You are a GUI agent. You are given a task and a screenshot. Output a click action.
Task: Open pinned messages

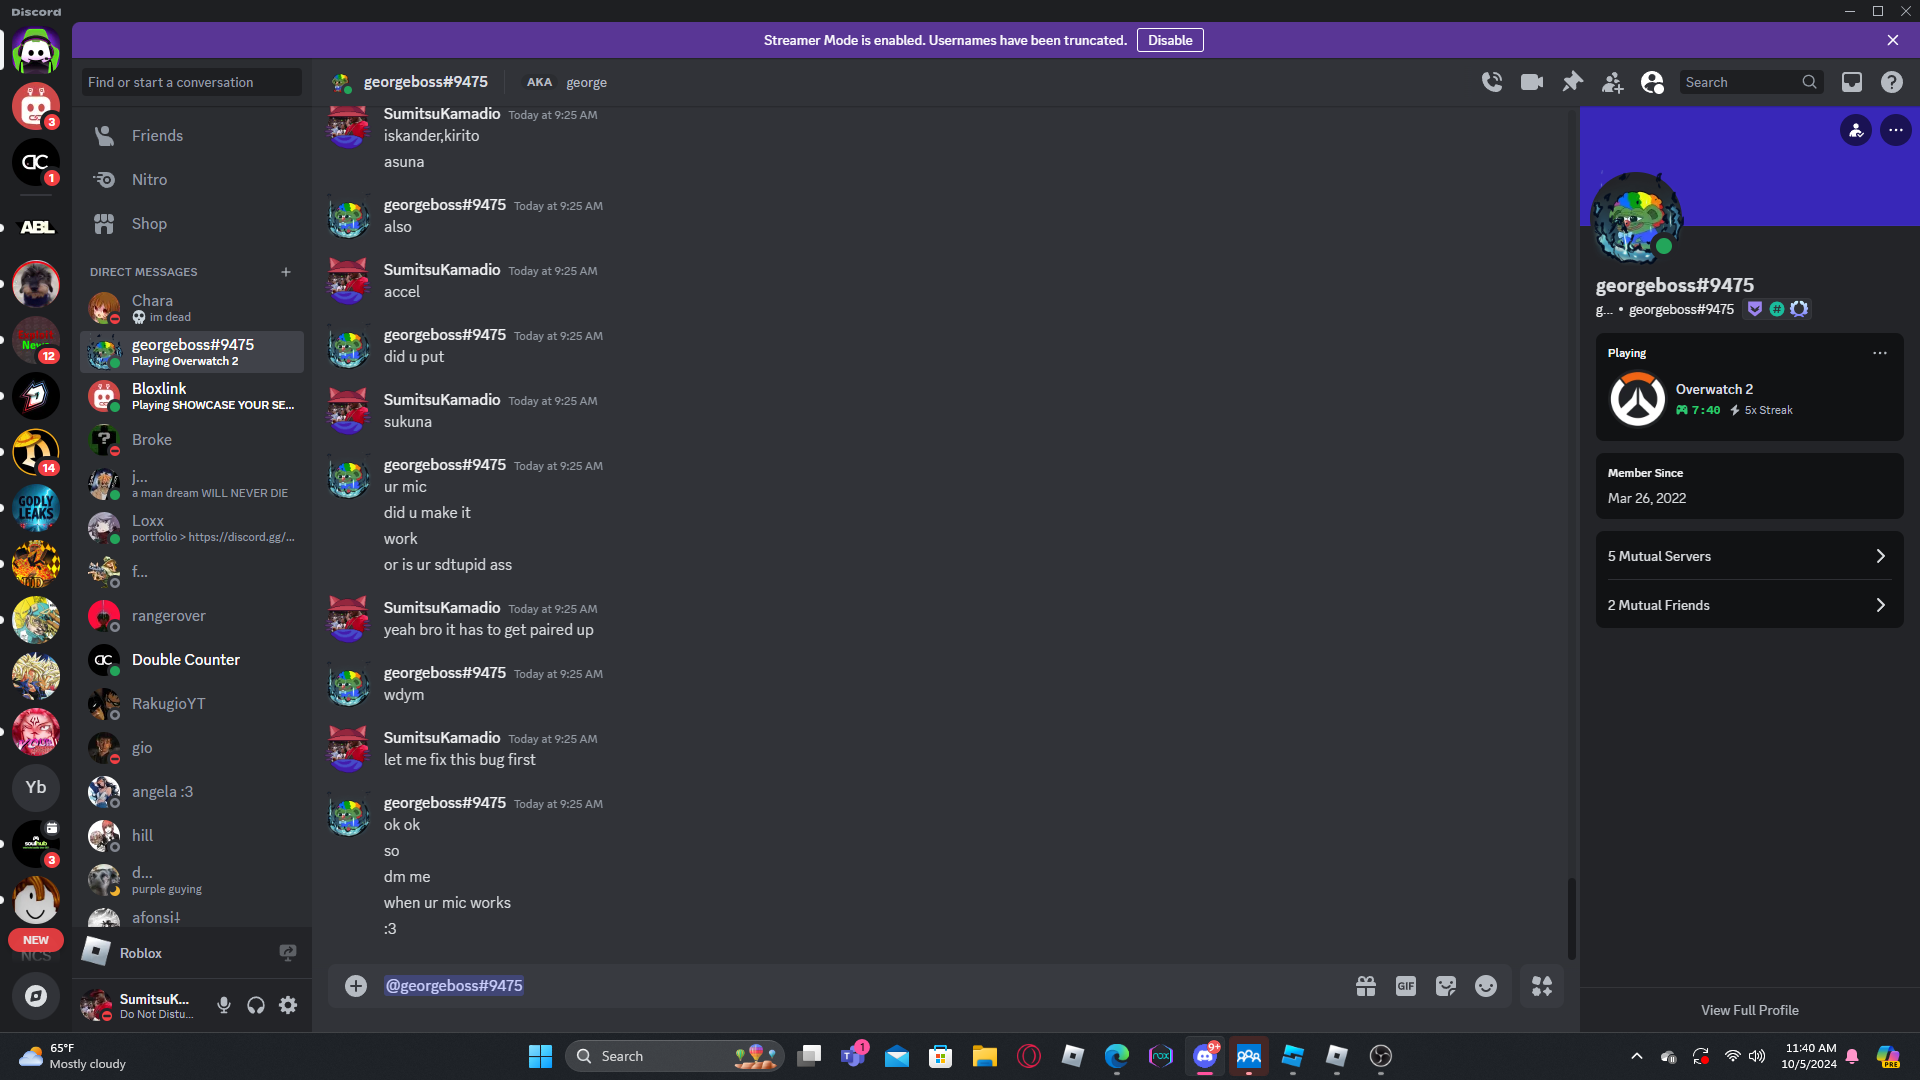coord(1572,82)
